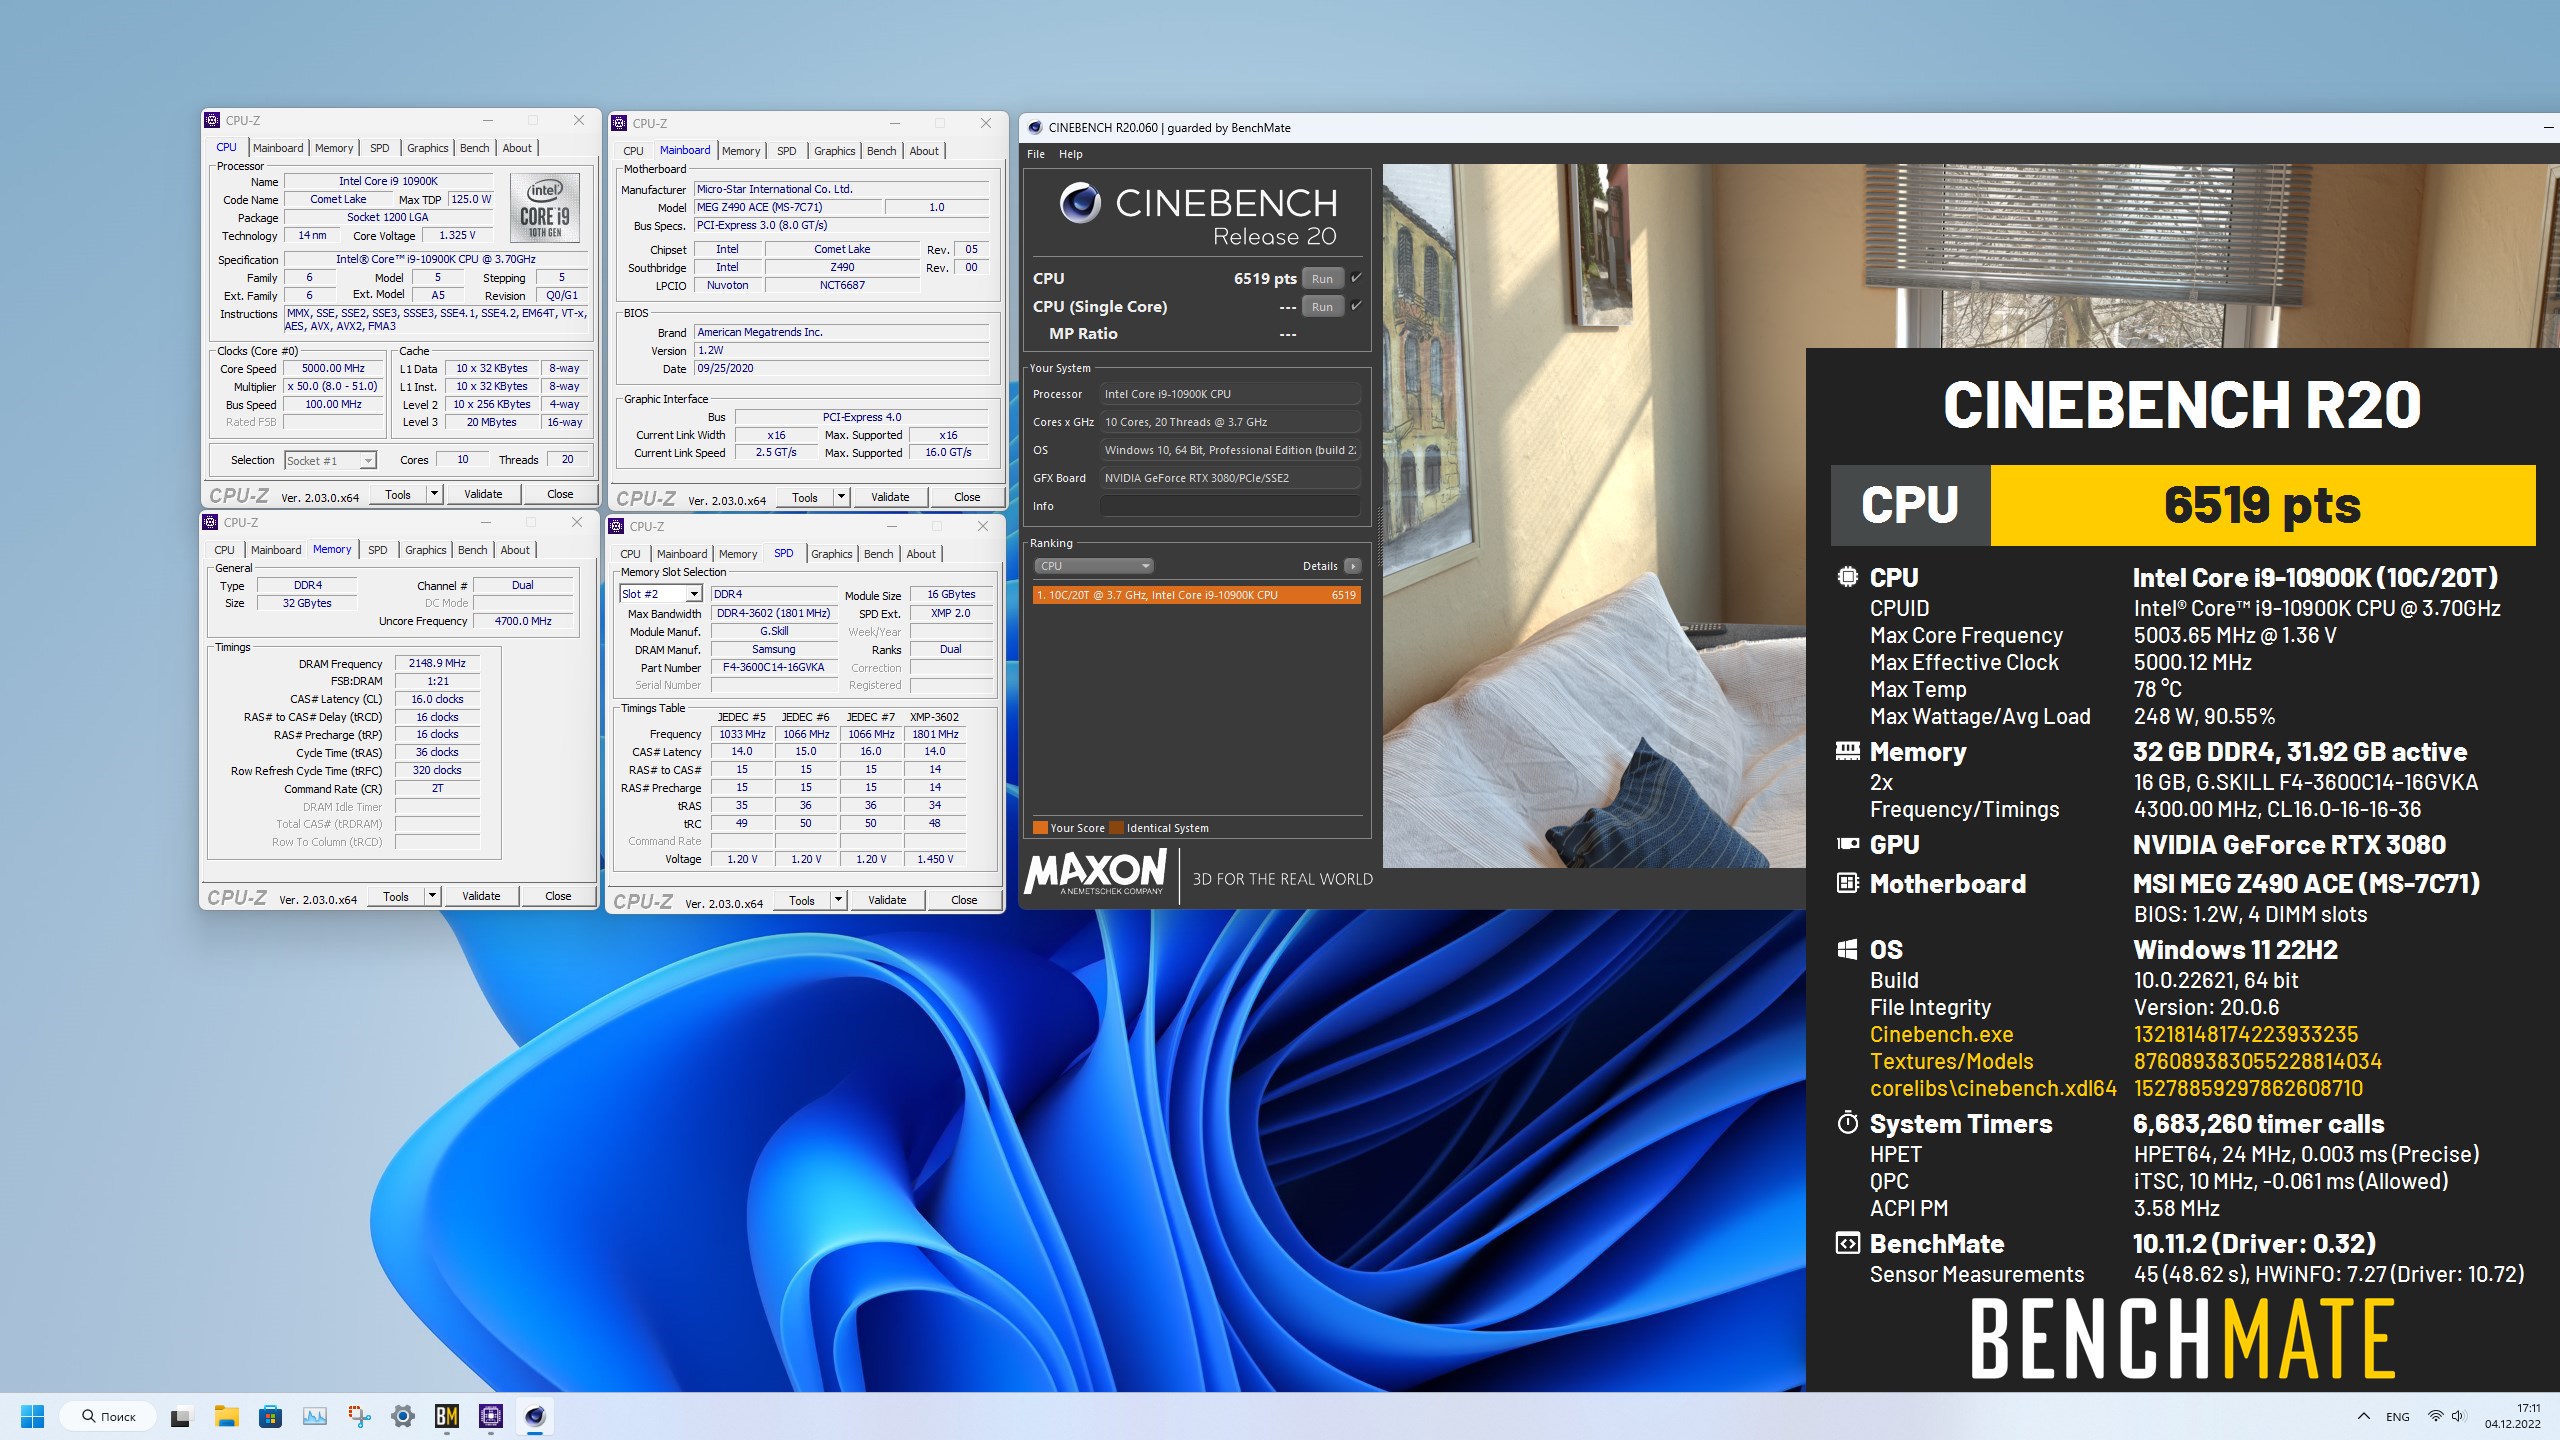Click the Cinebench sphere logo in the header
Image resolution: width=2560 pixels, height=1440 pixels.
click(1080, 203)
